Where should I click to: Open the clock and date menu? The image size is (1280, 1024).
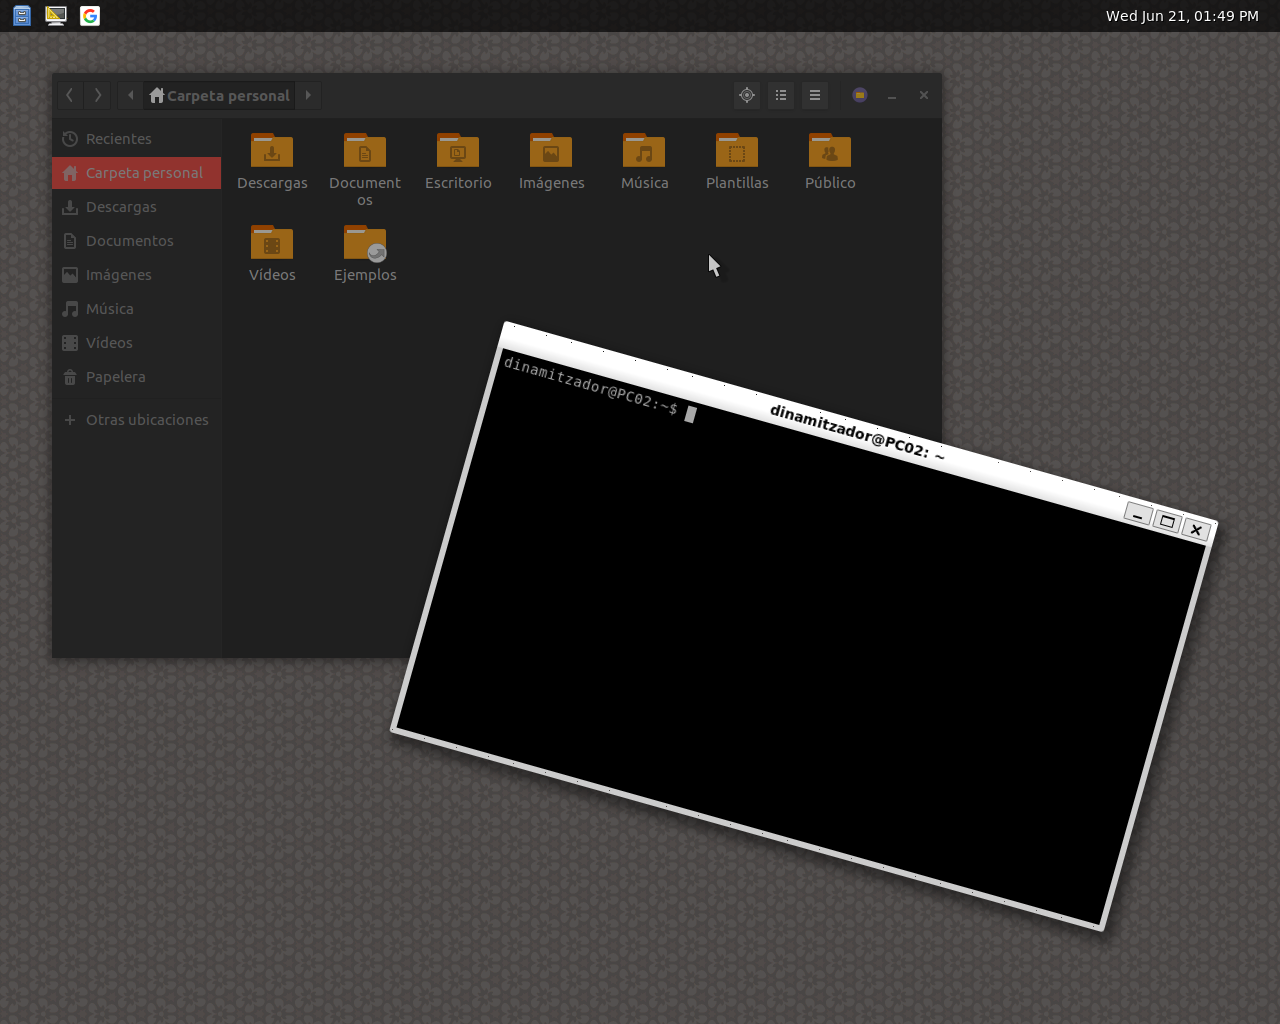[1182, 15]
